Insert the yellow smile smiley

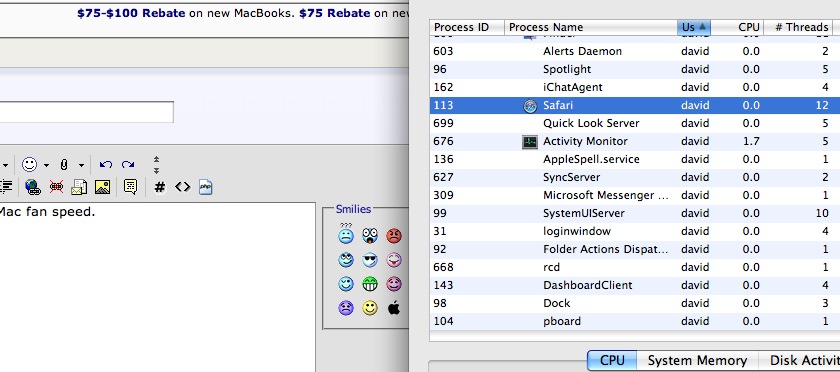pyautogui.click(x=370, y=308)
